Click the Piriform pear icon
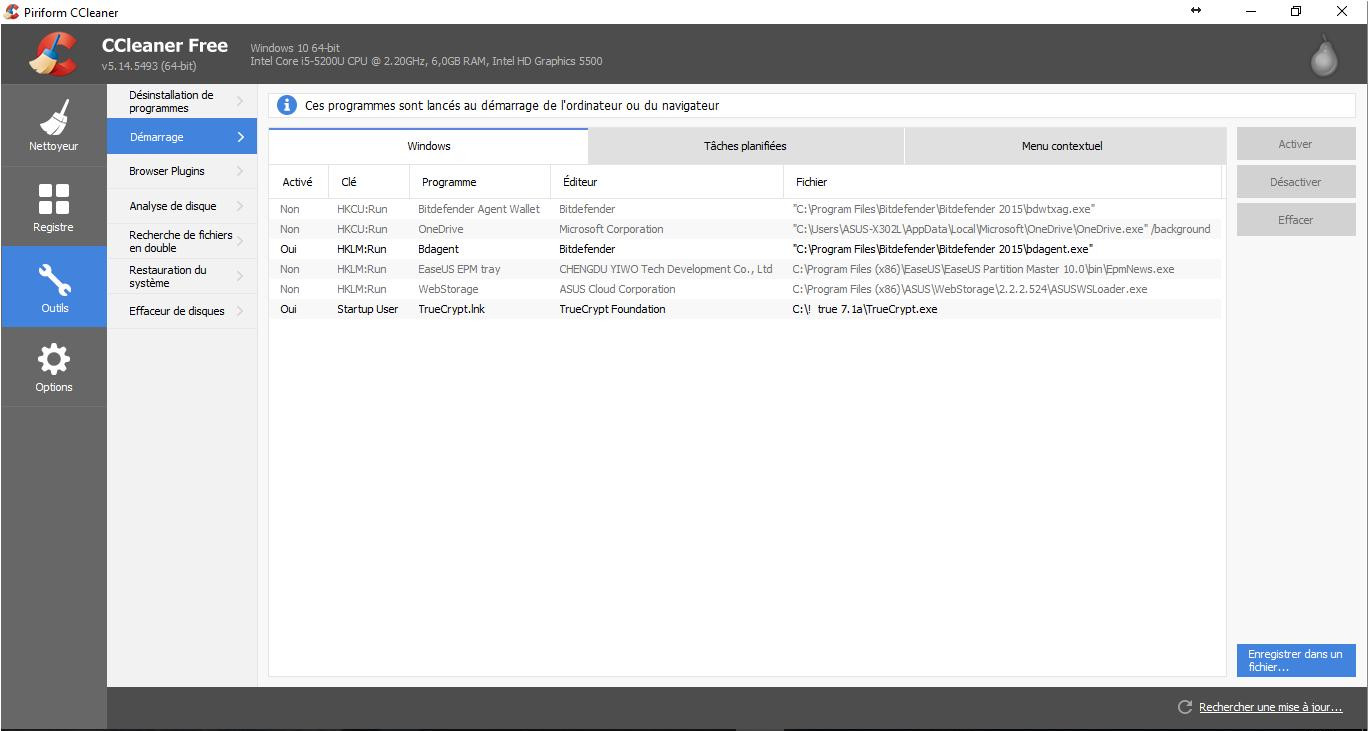Viewport: 1368px width, 731px height. click(x=1324, y=55)
